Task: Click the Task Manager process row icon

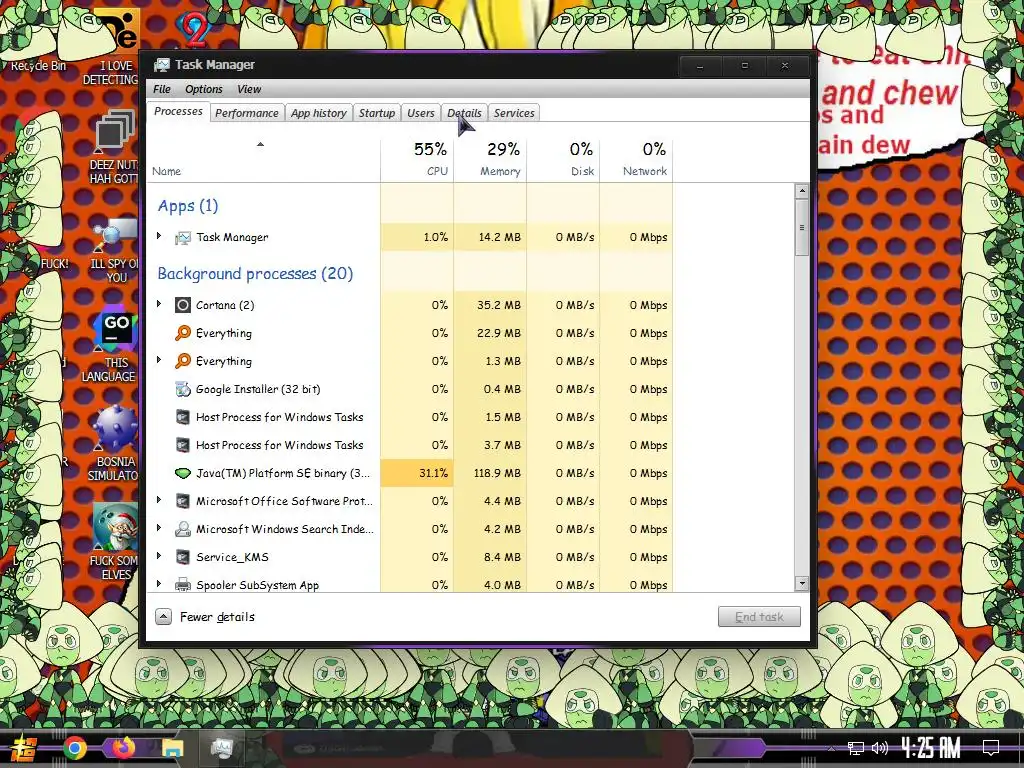Action: tap(183, 238)
